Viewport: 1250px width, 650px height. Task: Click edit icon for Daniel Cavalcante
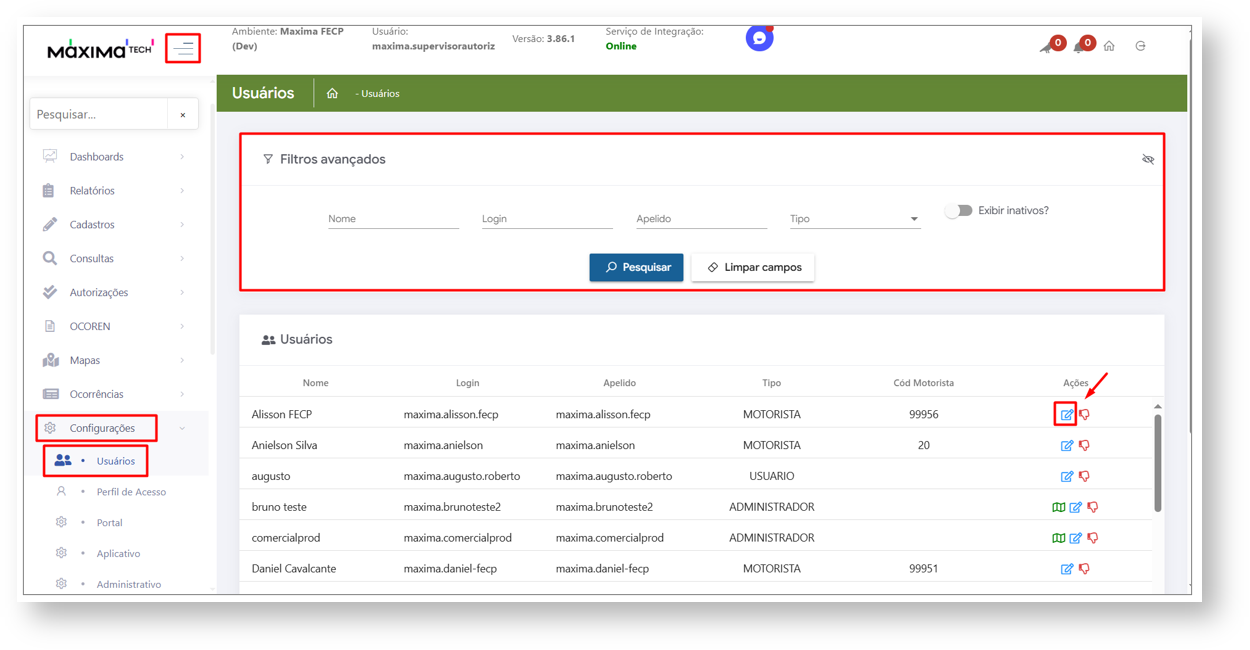coord(1066,569)
